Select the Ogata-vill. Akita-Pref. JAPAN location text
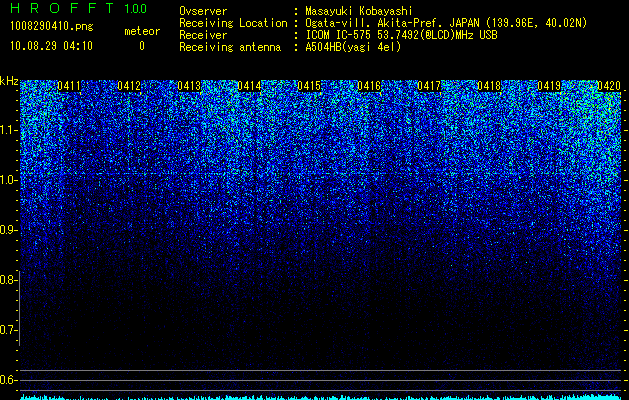629x400 pixels. point(446,23)
